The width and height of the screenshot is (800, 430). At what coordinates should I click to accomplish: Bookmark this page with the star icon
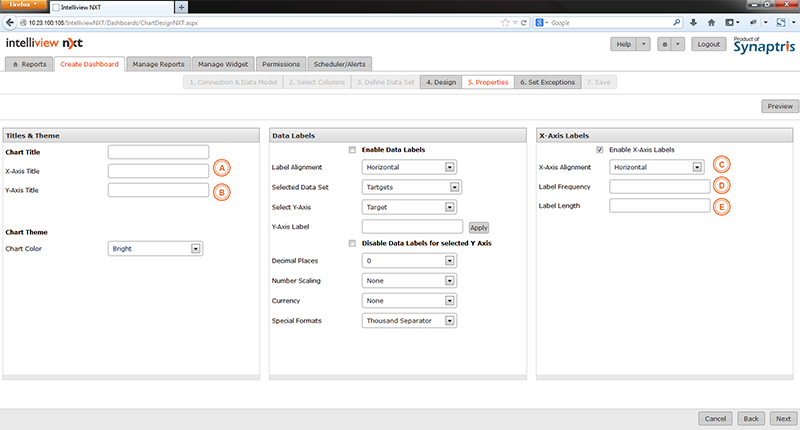point(504,21)
